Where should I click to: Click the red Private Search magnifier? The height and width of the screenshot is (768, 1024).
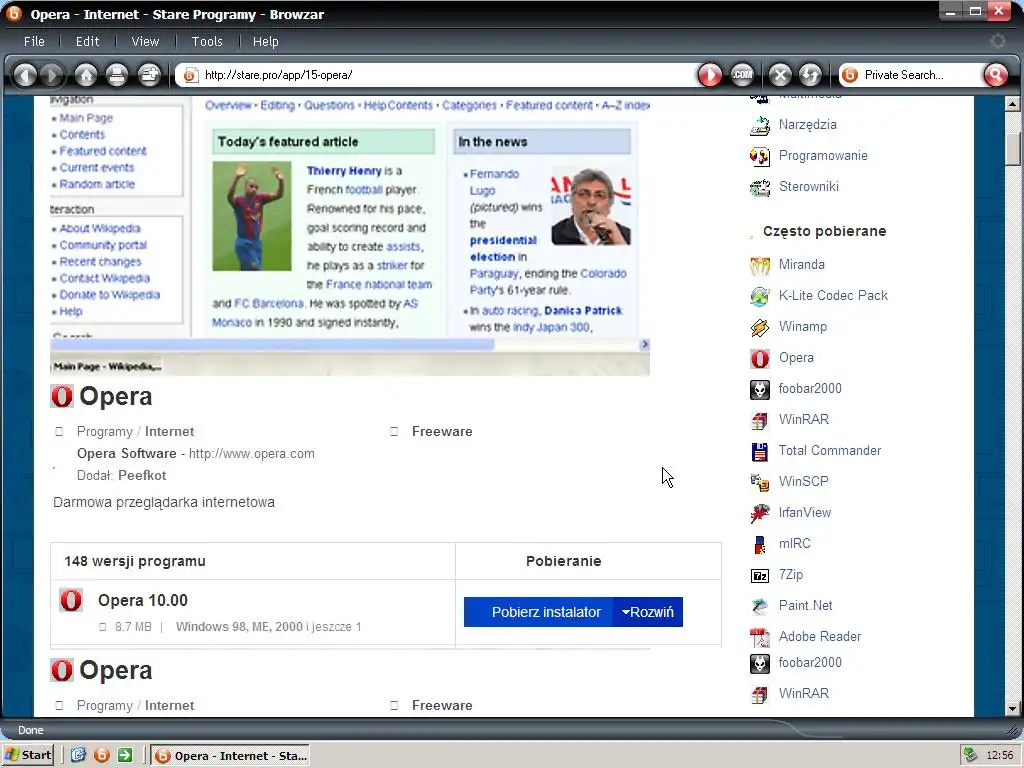click(996, 75)
